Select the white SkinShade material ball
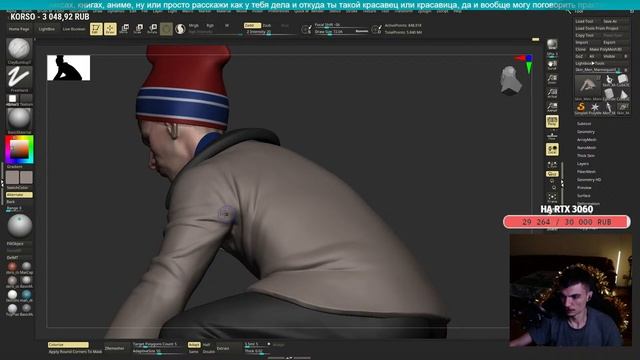Viewport: 640px width, 360px height. 12,294
